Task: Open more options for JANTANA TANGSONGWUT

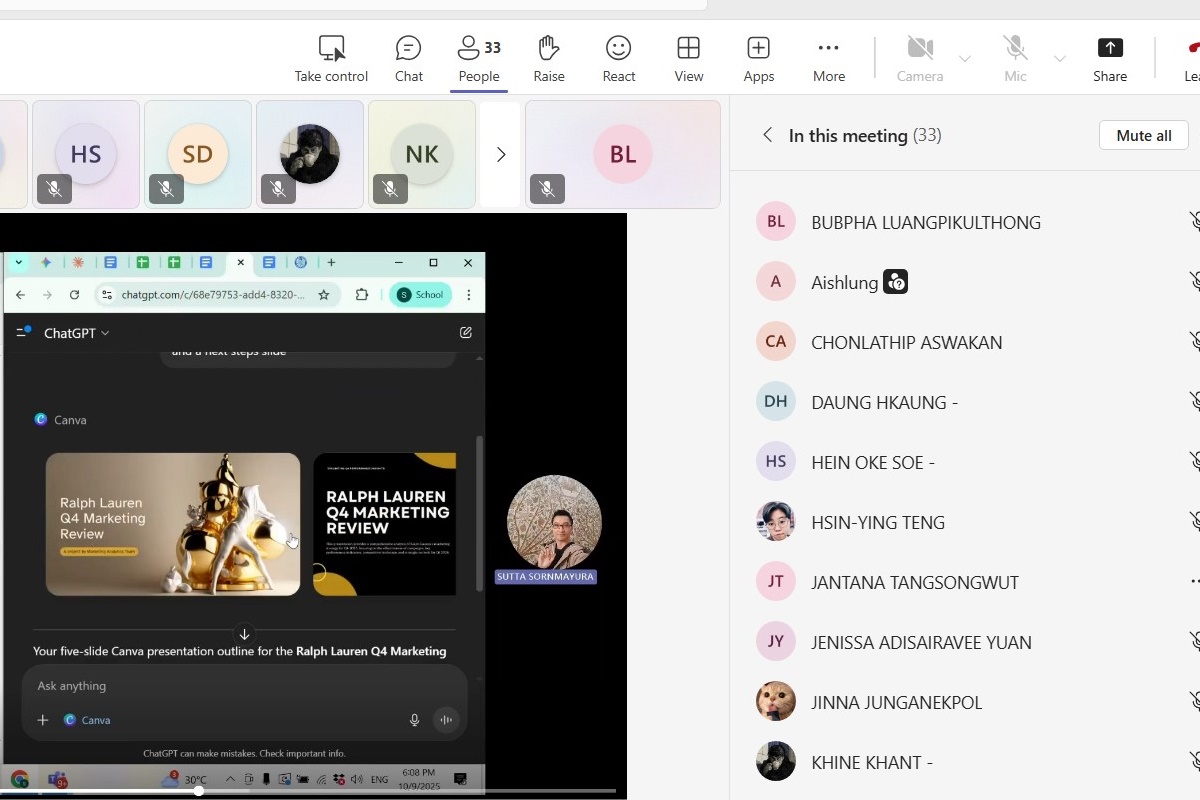Action: pos(1193,582)
